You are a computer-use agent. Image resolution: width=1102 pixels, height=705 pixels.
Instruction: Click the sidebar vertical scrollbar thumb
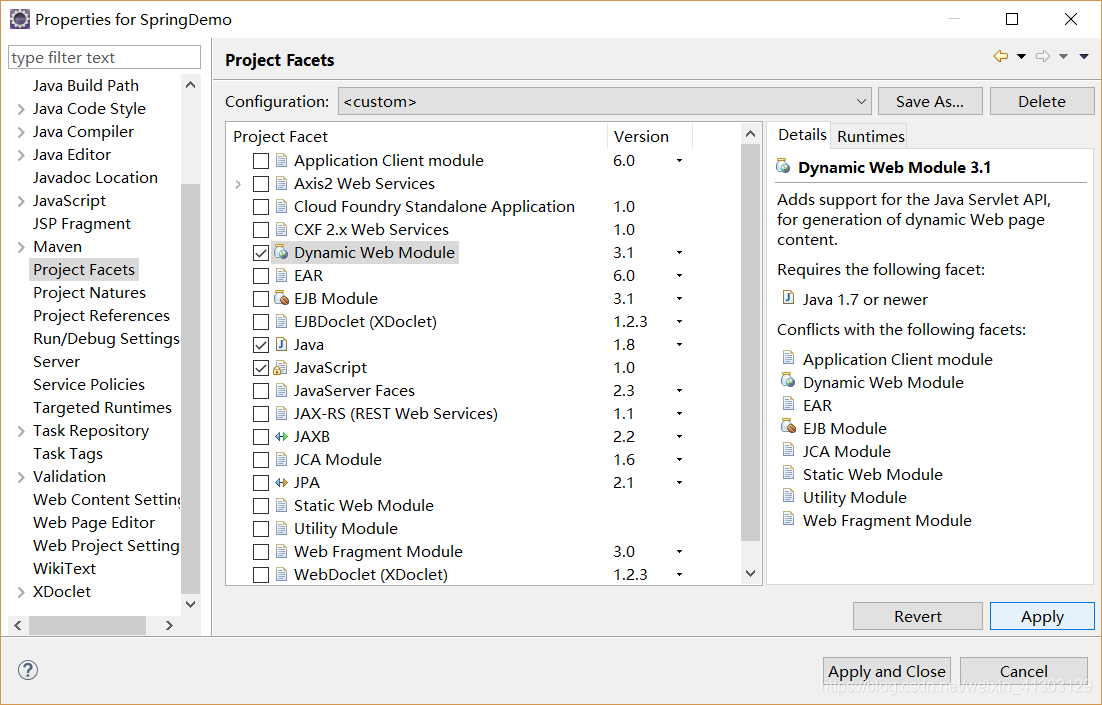190,389
